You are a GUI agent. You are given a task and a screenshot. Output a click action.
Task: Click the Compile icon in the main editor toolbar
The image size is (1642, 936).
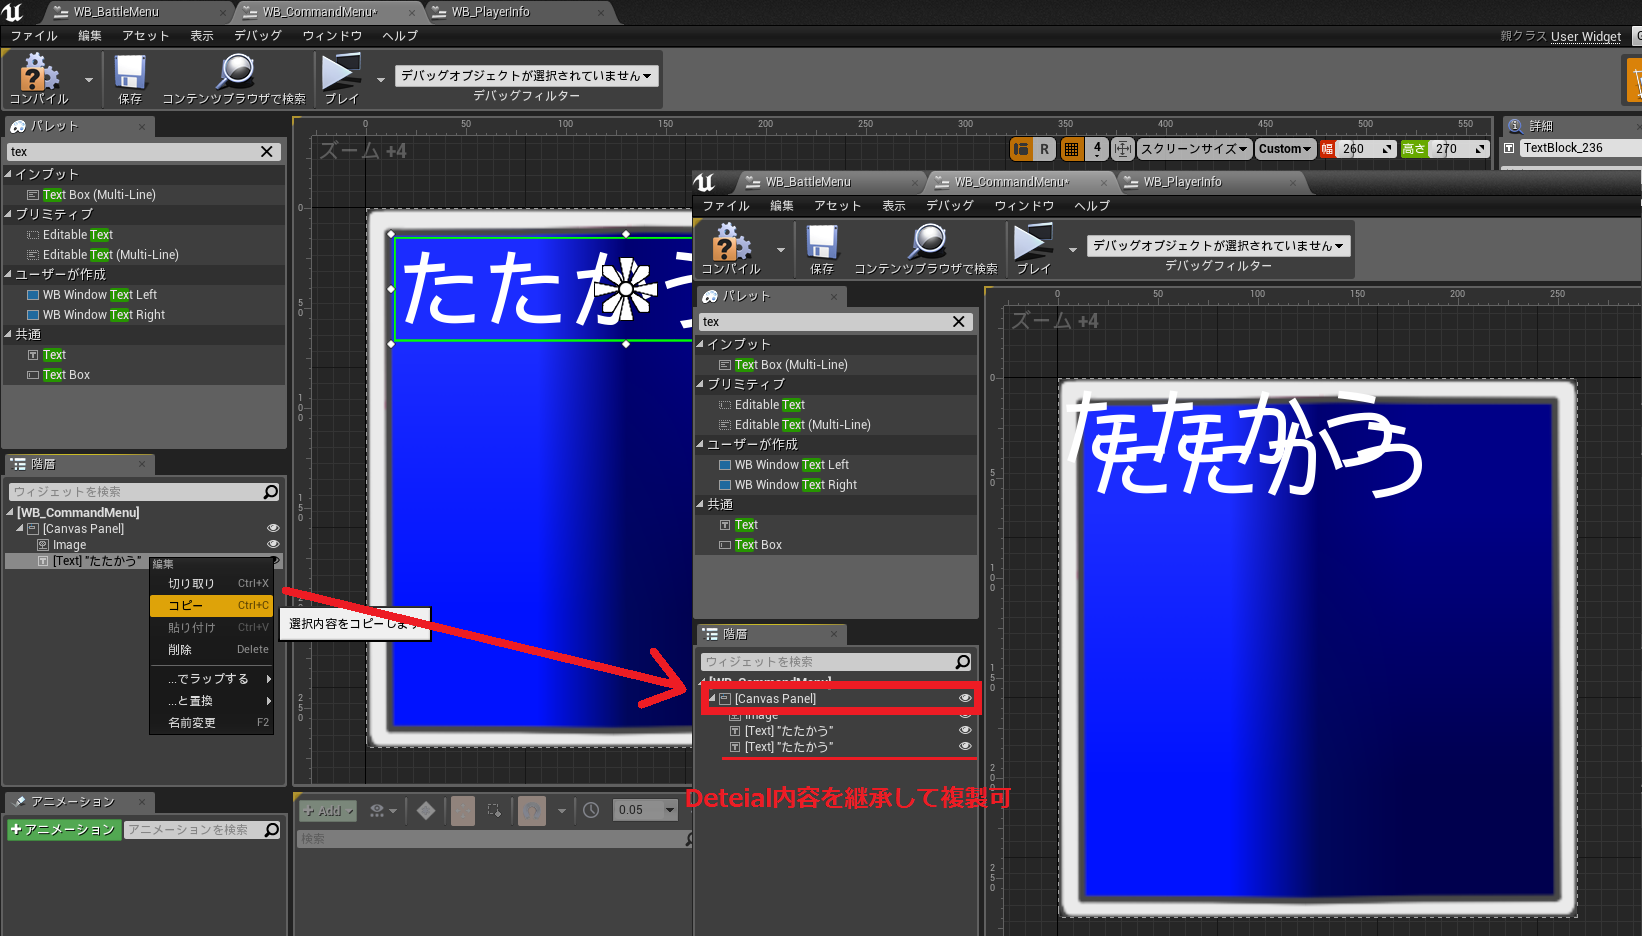38,73
